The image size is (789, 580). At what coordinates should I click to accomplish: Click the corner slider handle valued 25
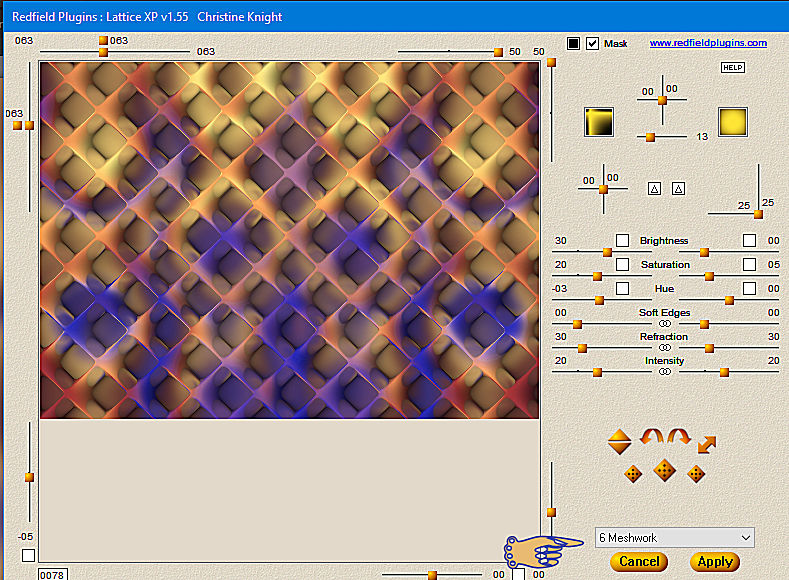tap(758, 214)
